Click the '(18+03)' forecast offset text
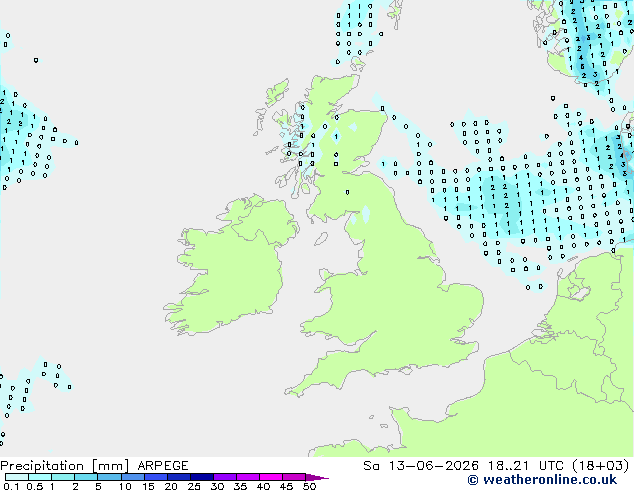This screenshot has width=634, height=490. [600, 466]
